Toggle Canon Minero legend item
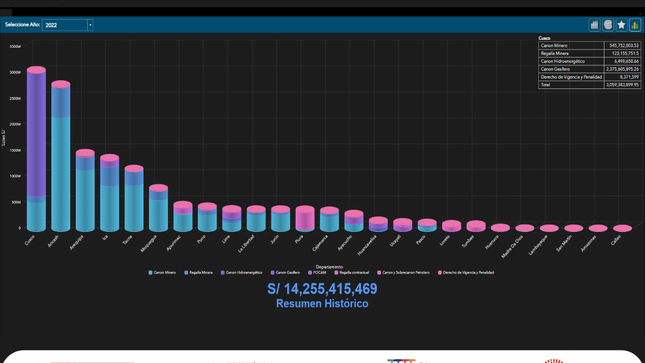This screenshot has width=645, height=363. (162, 272)
